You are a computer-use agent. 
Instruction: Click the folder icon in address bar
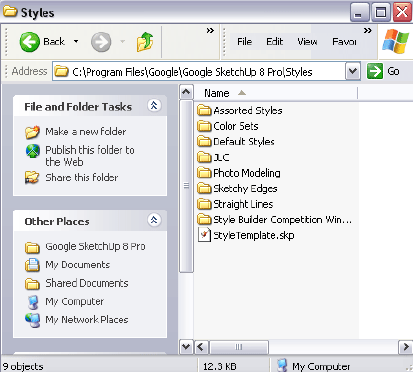[x=62, y=71]
